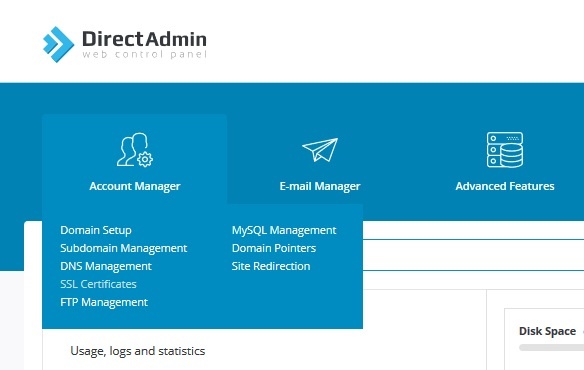Open the Account Manager users icon
This screenshot has height=370, width=584.
pyautogui.click(x=134, y=150)
